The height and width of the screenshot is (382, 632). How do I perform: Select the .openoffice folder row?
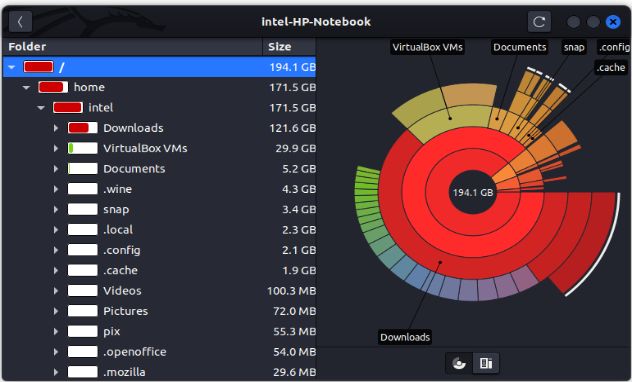pos(159,352)
